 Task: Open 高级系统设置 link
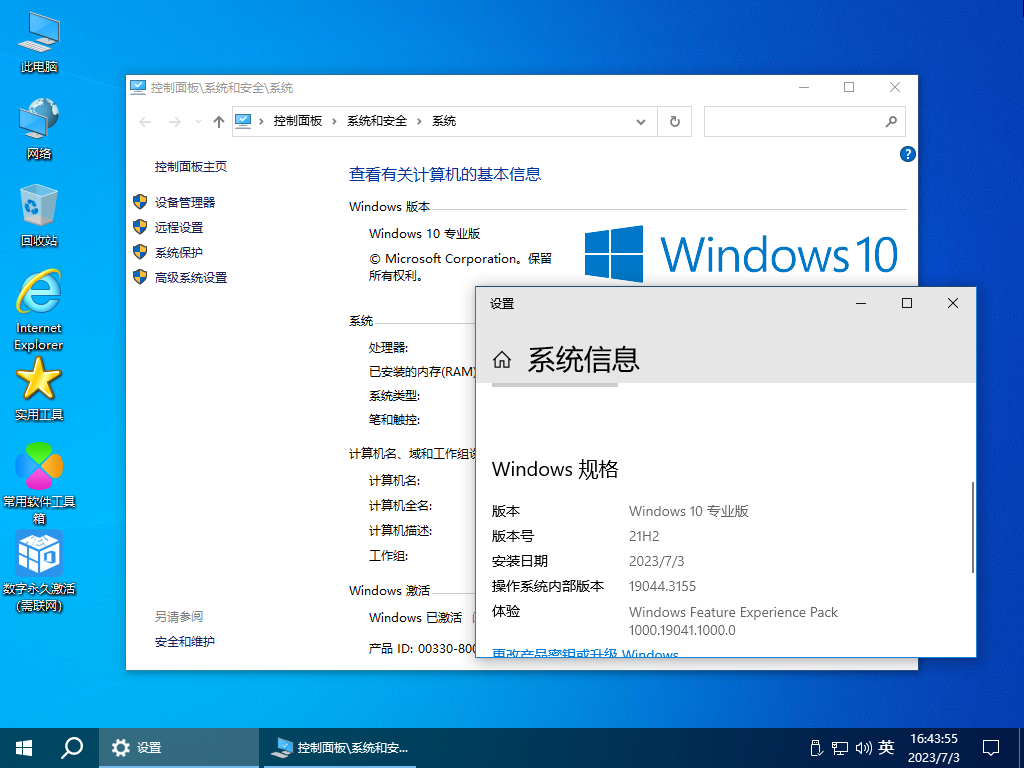pos(191,278)
